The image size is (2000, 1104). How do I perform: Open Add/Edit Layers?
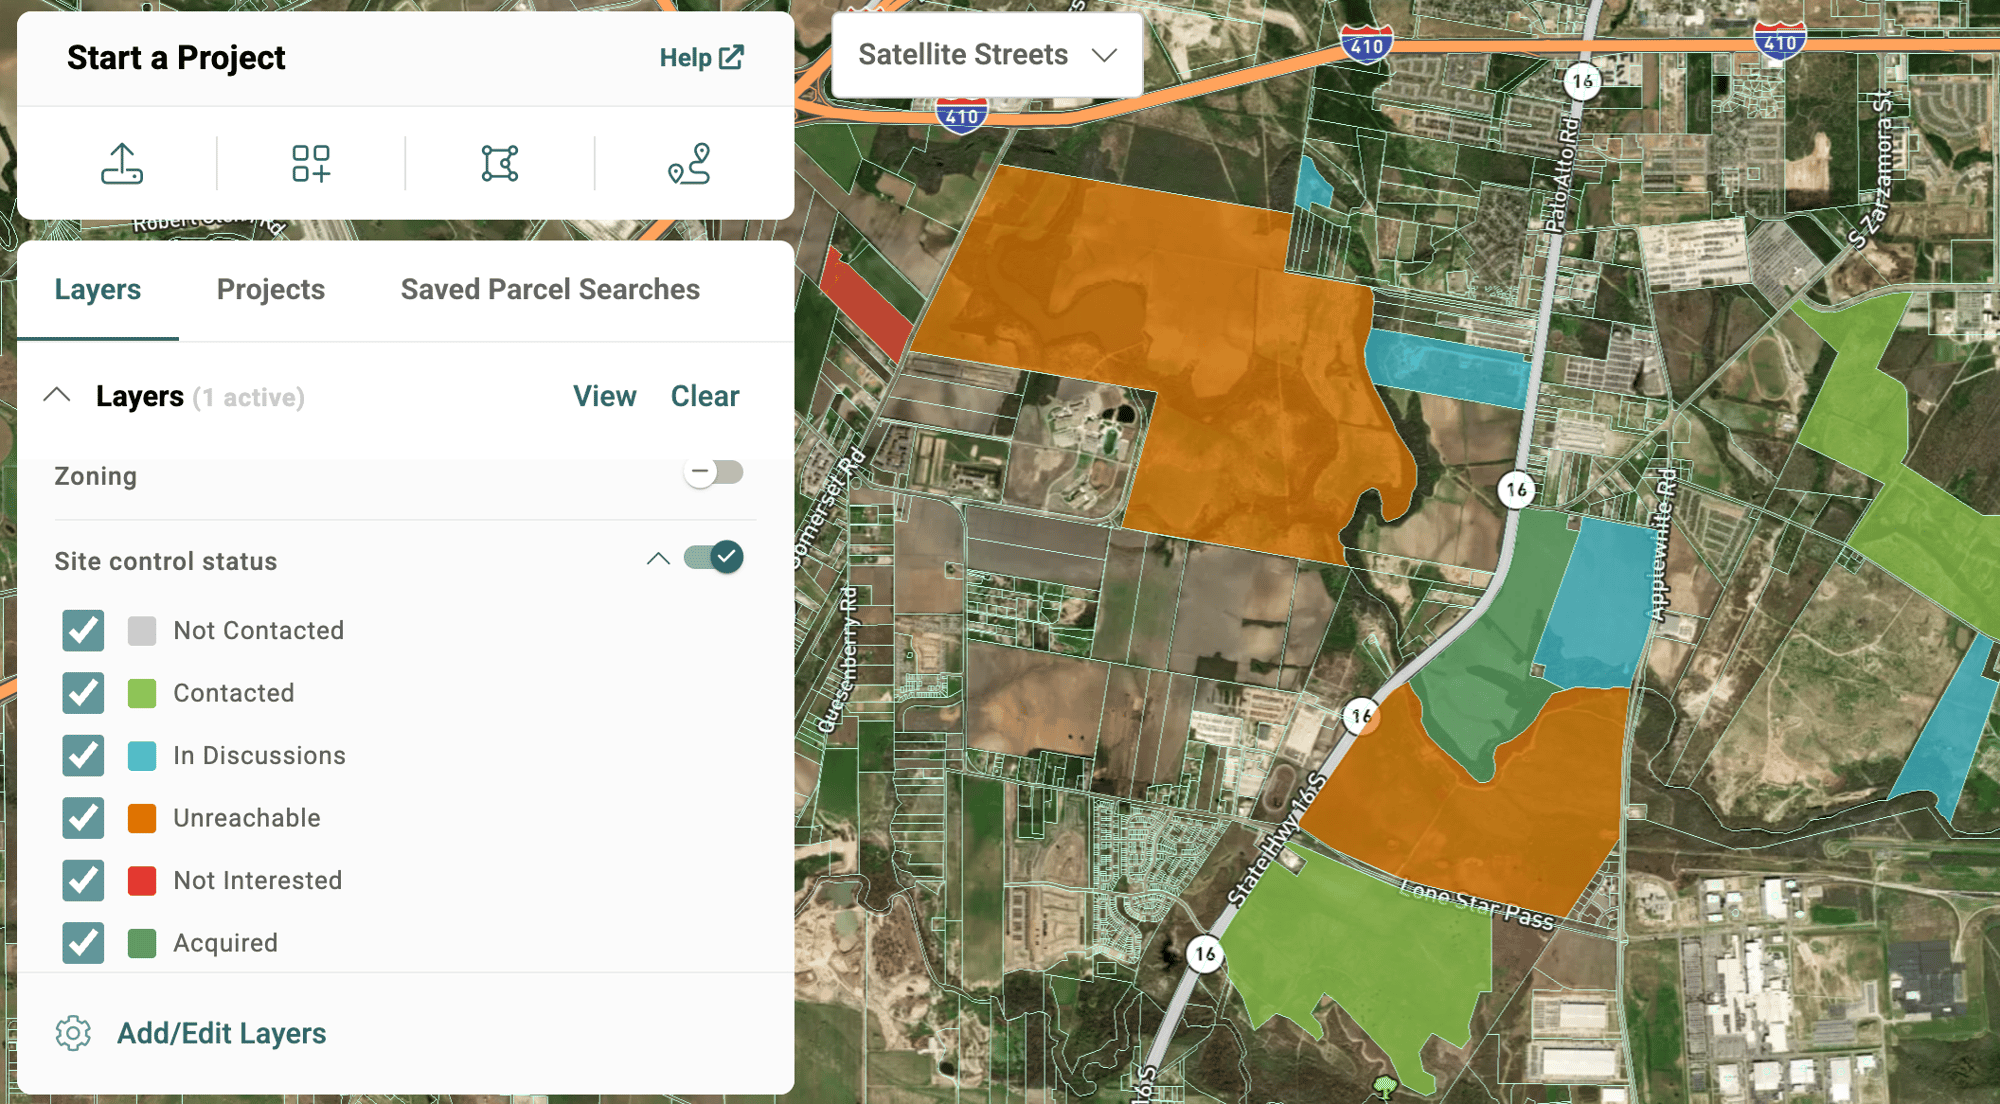pos(221,1033)
